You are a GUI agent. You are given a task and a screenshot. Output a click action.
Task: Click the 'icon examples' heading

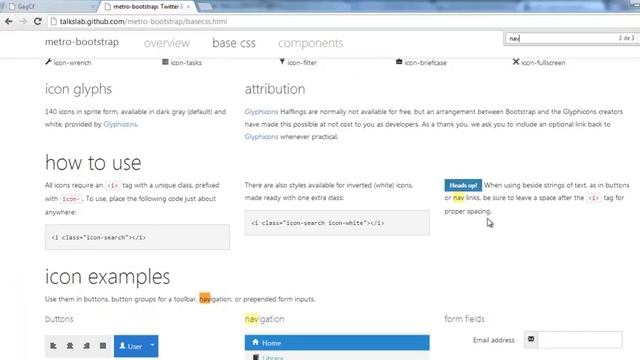[x=107, y=277]
